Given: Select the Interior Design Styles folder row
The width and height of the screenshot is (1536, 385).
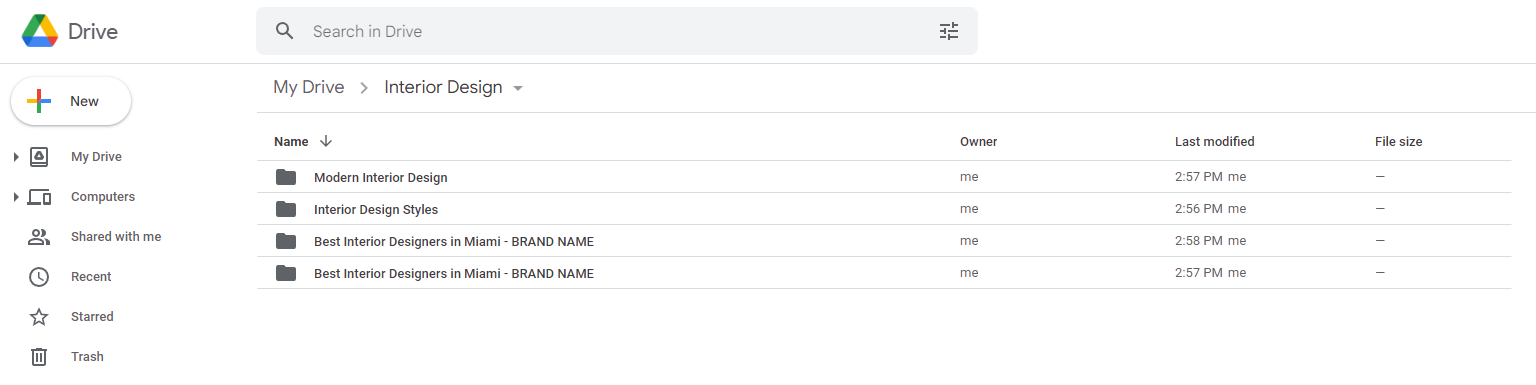Looking at the screenshot, I should pyautogui.click(x=884, y=209).
